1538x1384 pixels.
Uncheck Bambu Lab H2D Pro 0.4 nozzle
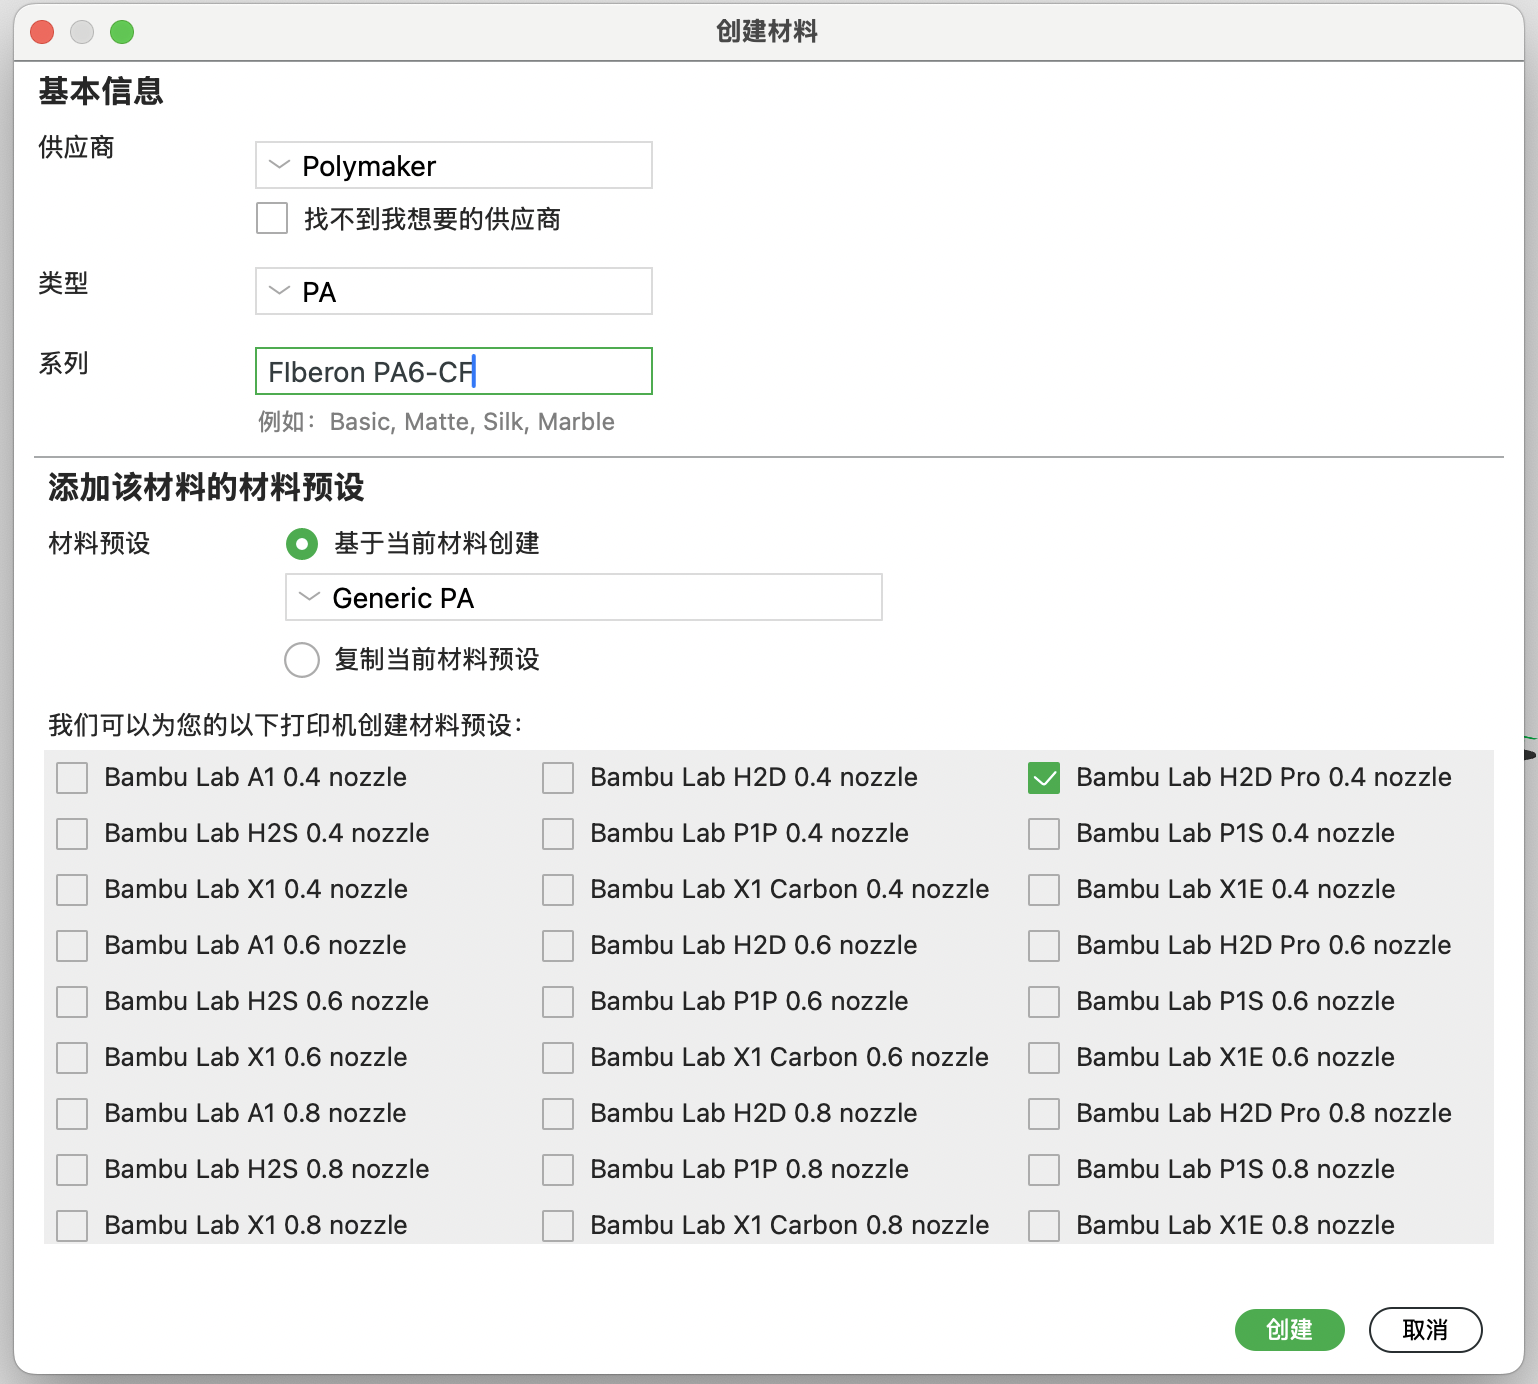click(x=1044, y=778)
